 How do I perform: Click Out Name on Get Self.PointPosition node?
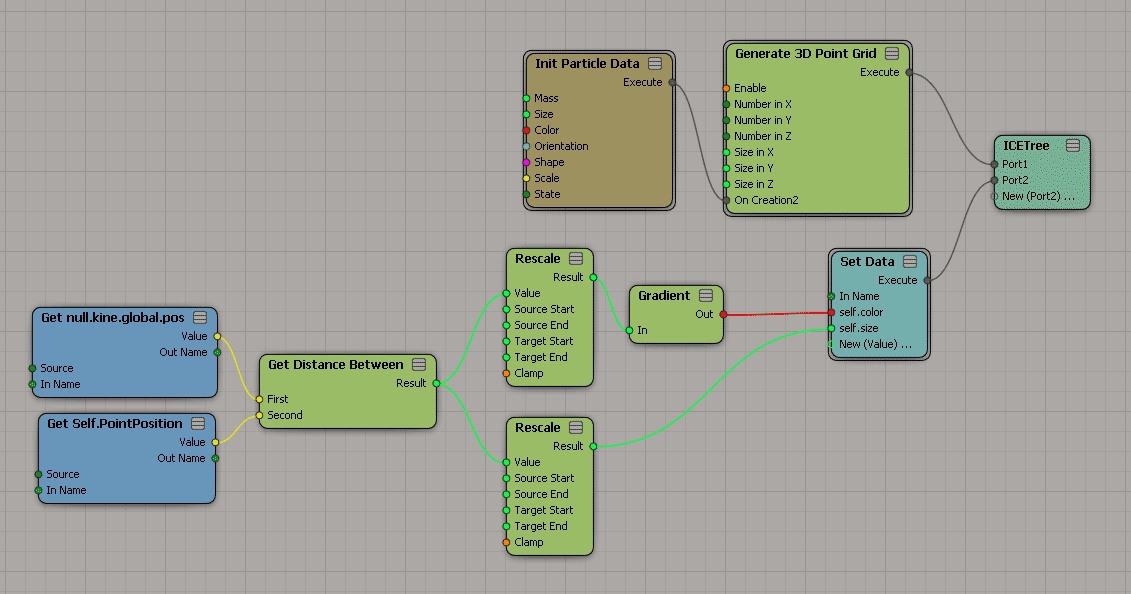click(181, 458)
